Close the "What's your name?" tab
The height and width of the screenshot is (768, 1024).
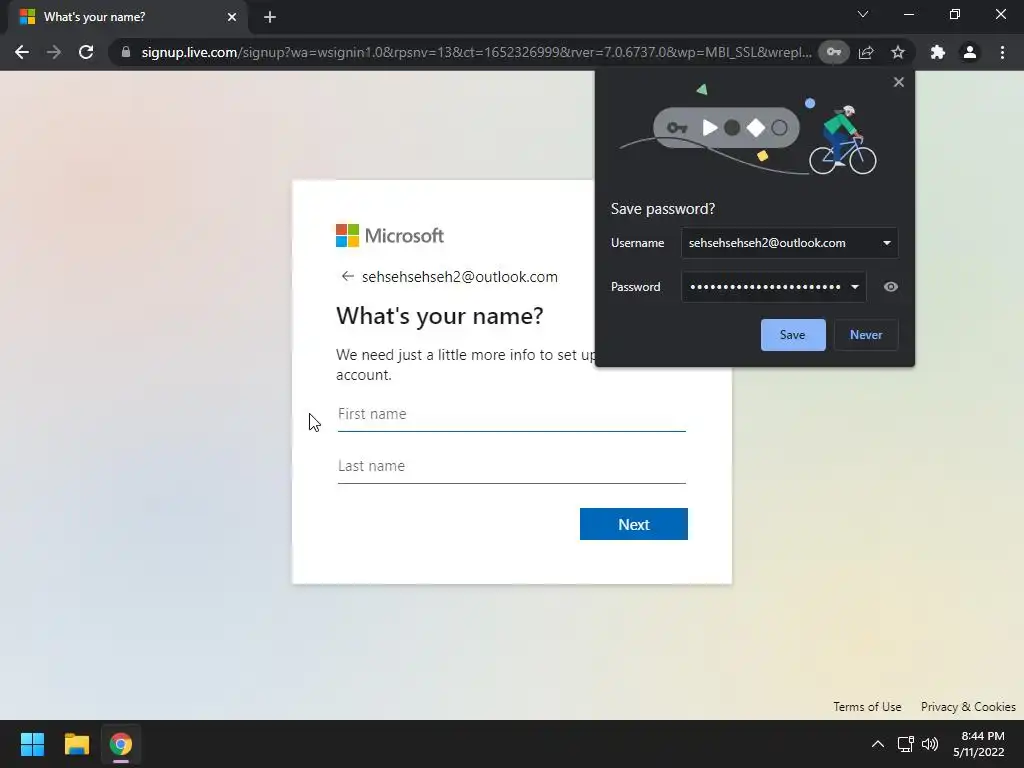(232, 17)
